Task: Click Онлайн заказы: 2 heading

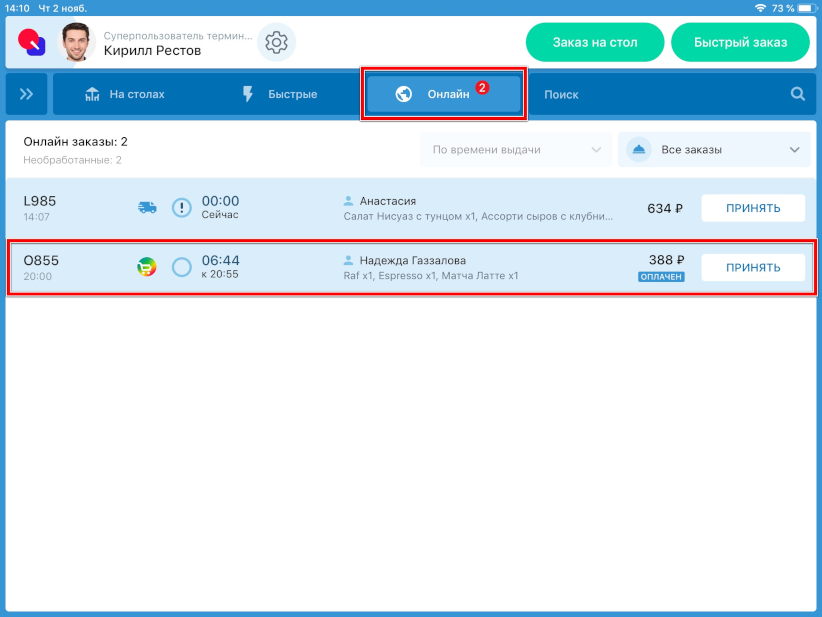Action: click(75, 142)
